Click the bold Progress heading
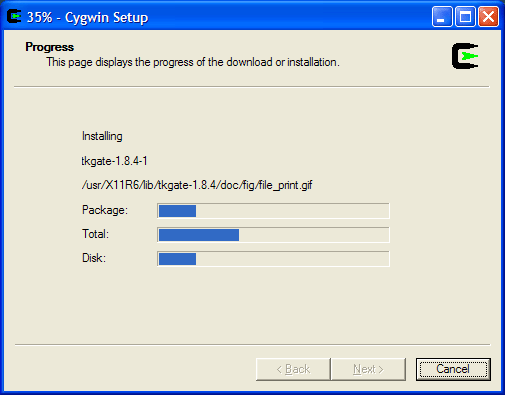Screen dimensions: 505x395 50,47
